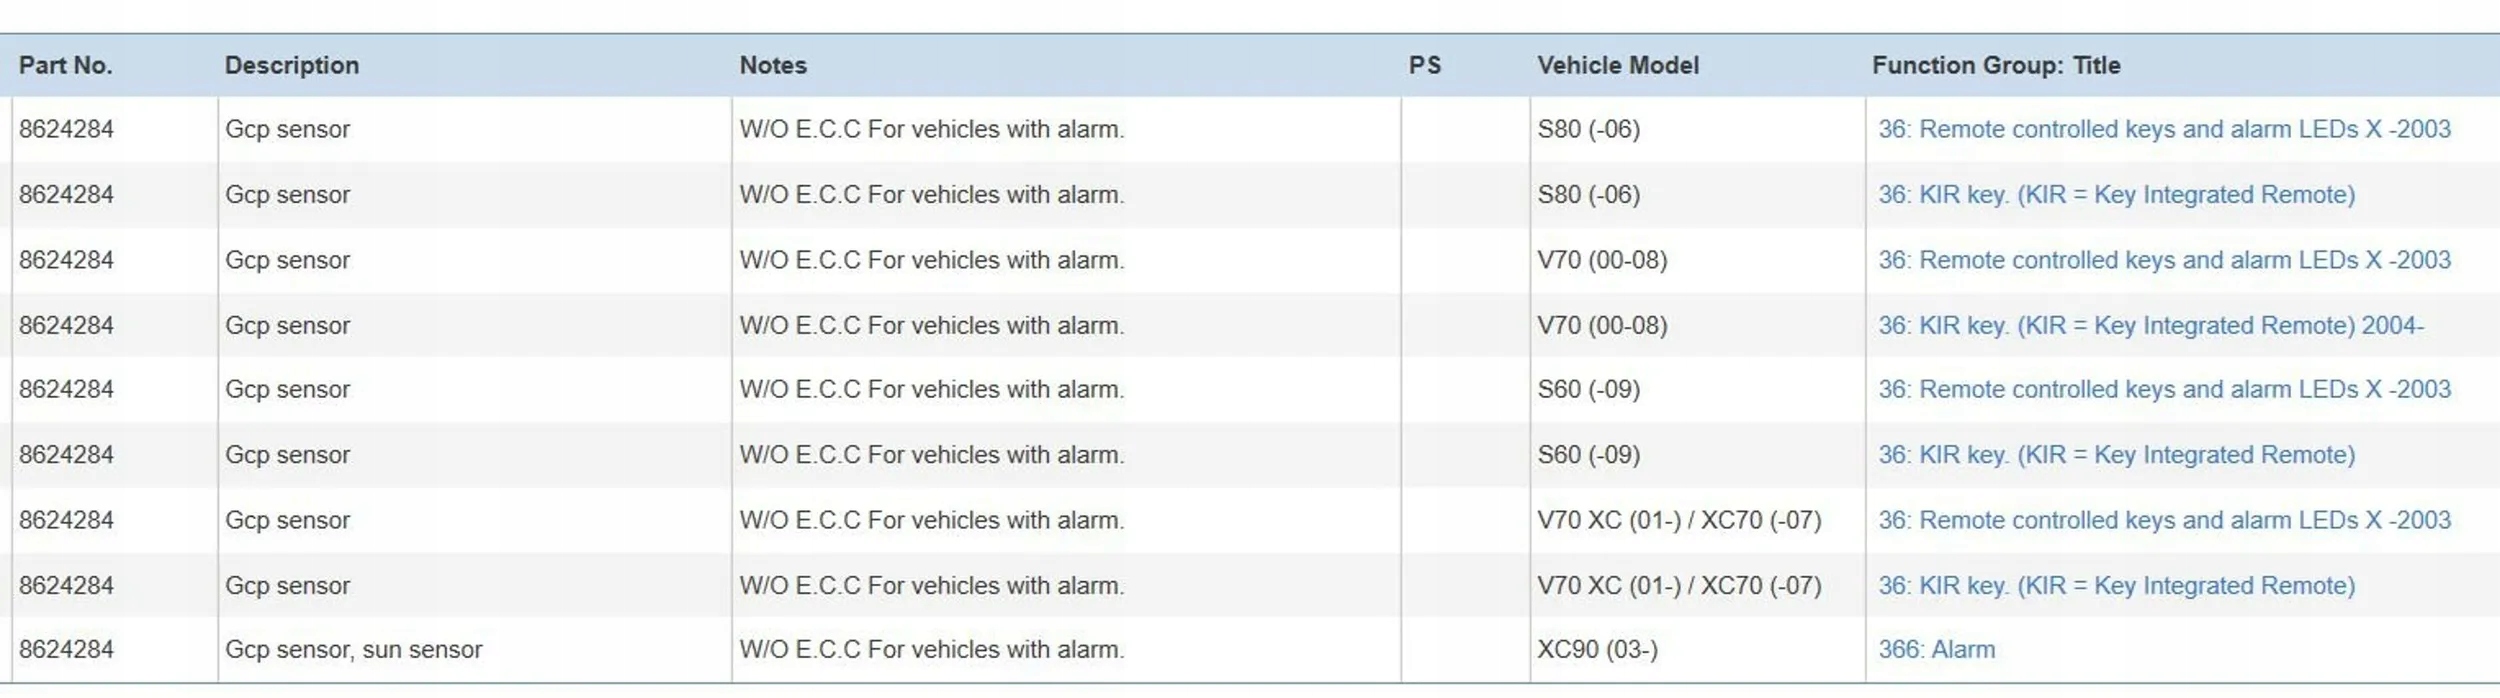Image resolution: width=2500 pixels, height=698 pixels.
Task: Open Remote controlled keys link in first S80 row
Action: pos(2164,129)
